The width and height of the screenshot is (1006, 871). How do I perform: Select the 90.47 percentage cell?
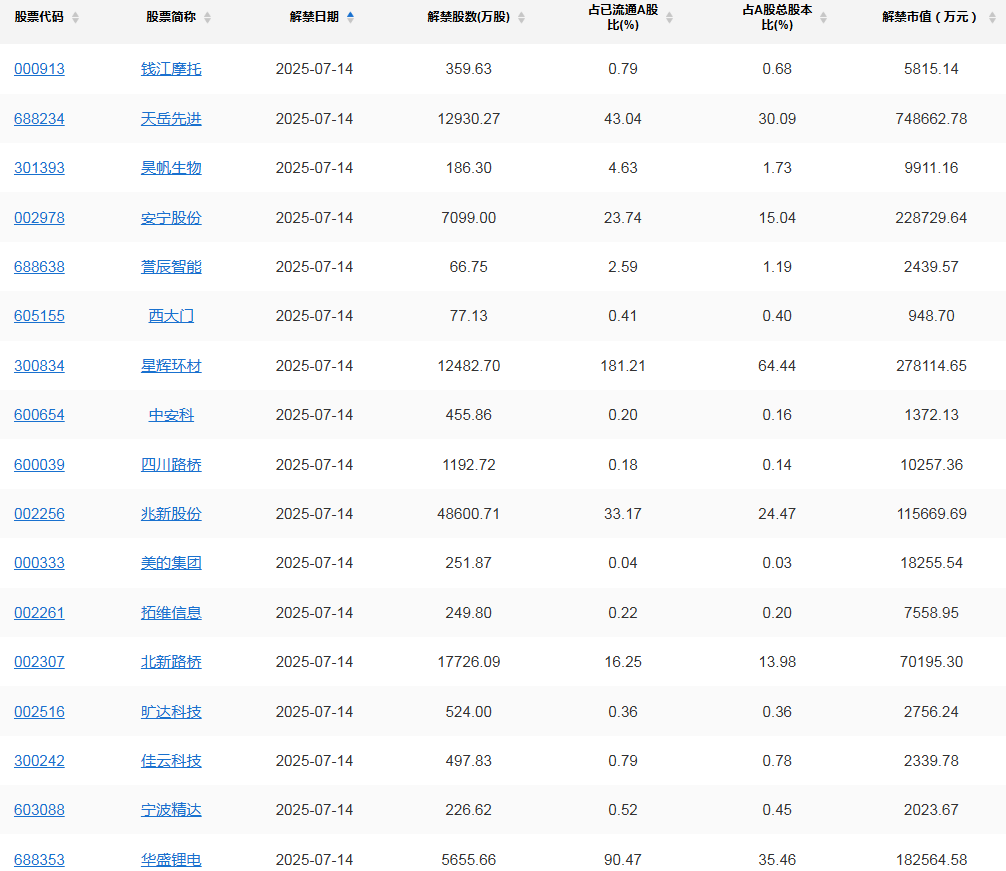(x=623, y=860)
